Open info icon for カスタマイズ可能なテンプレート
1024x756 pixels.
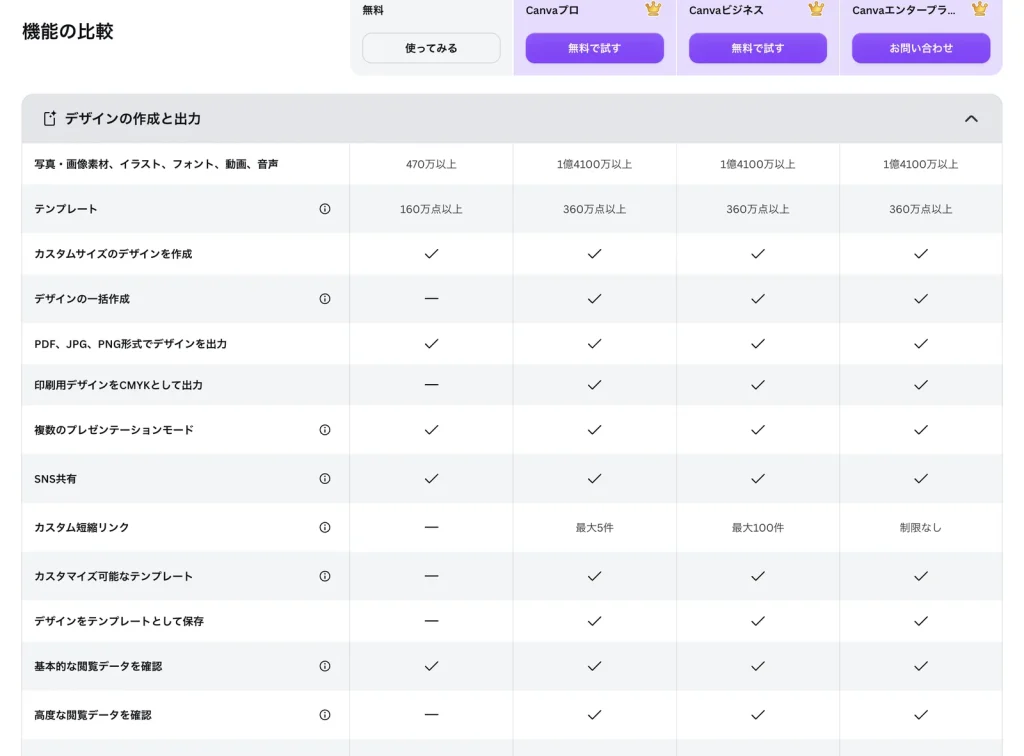click(x=325, y=576)
